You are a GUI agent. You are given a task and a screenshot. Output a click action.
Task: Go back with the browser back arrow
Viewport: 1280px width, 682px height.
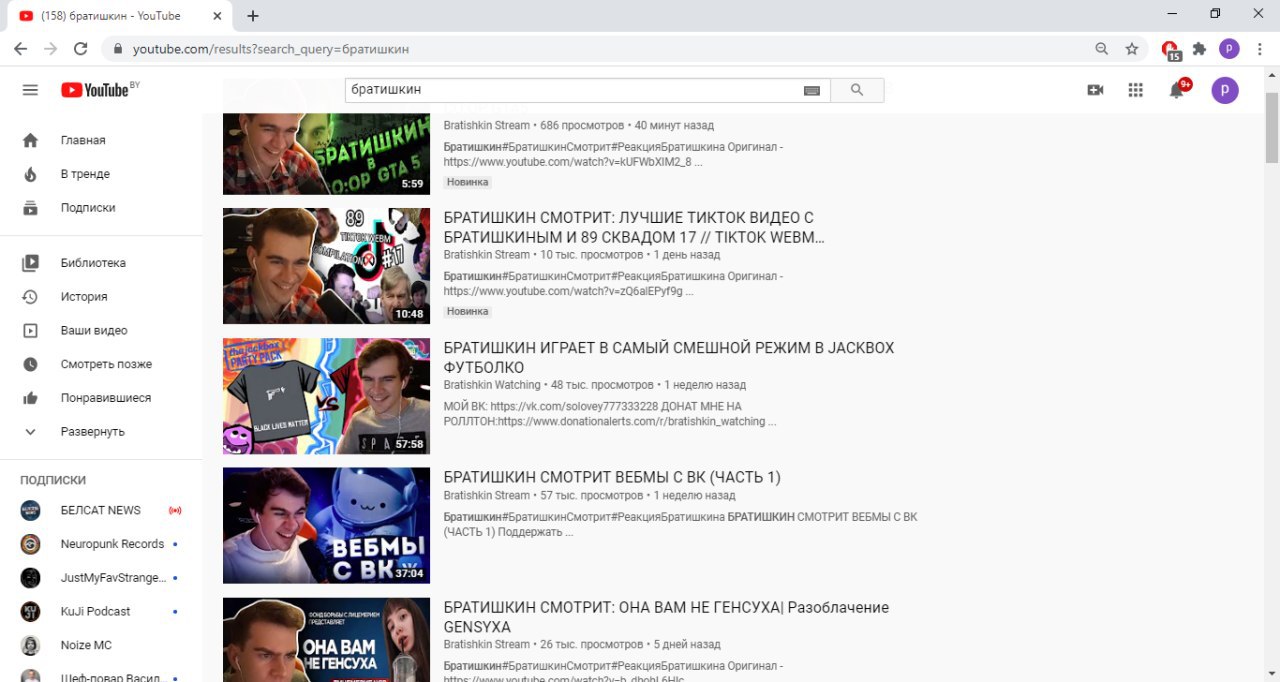(20, 48)
